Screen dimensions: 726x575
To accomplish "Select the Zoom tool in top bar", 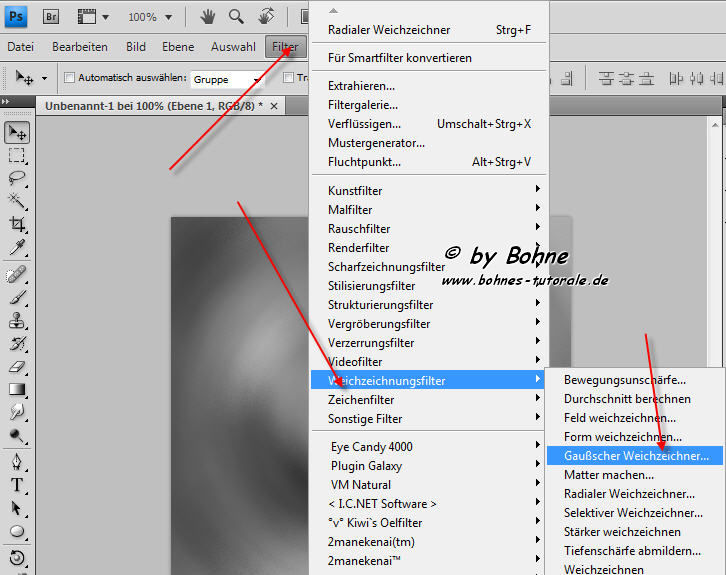I will (237, 17).
